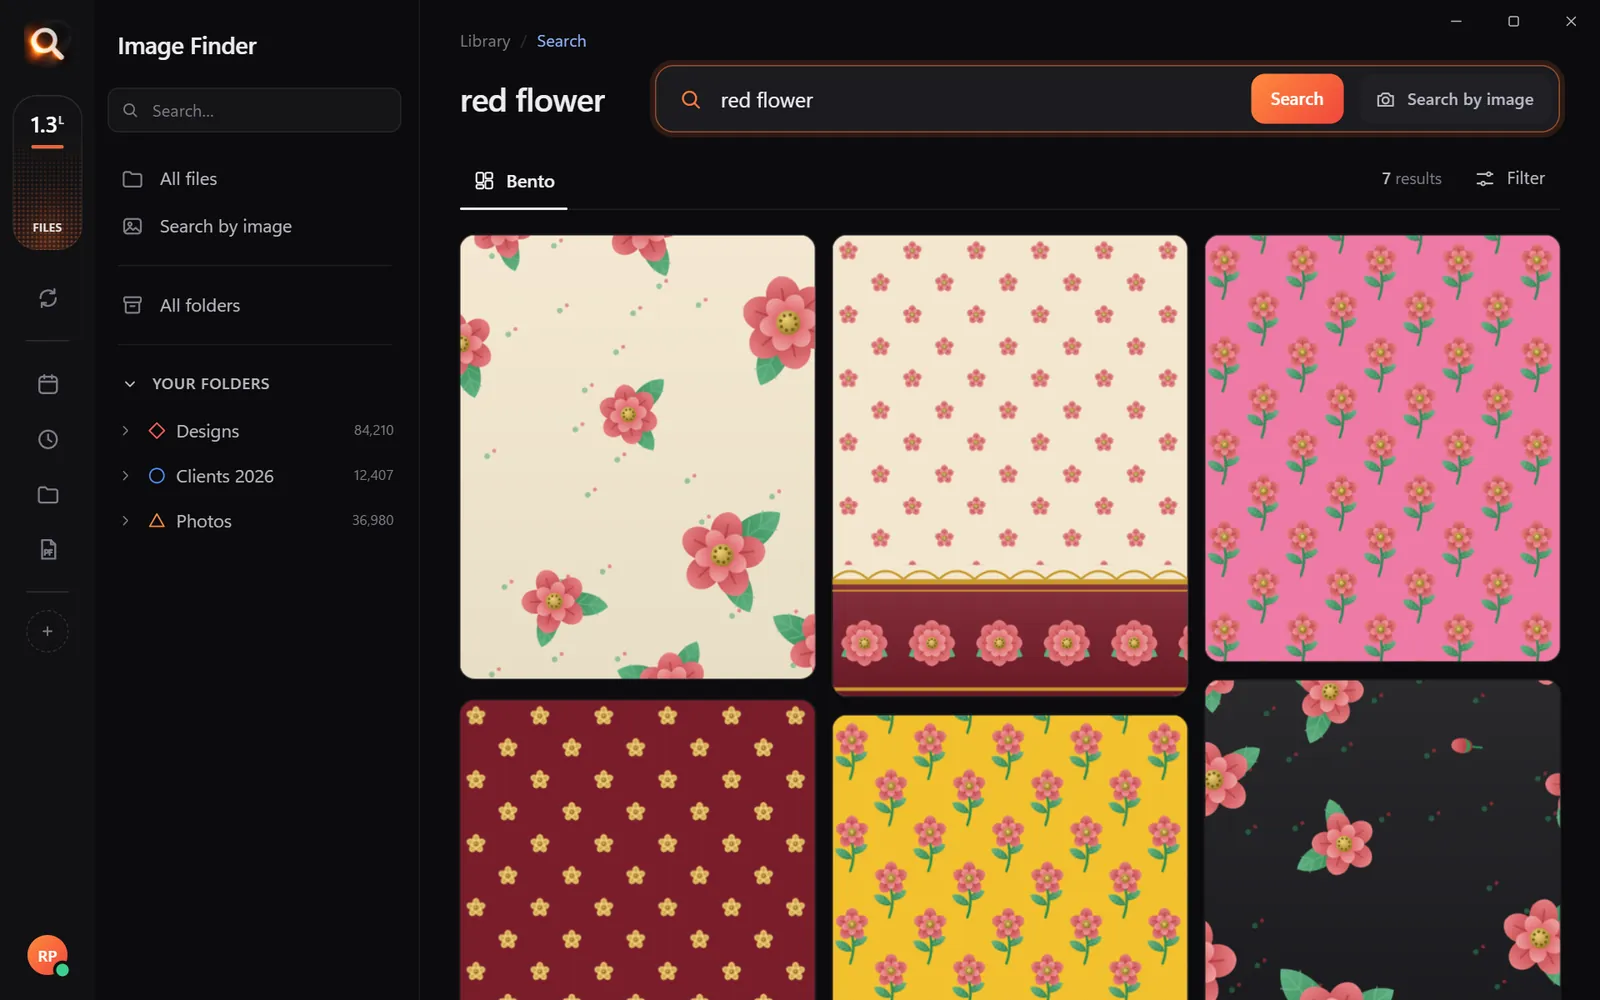Select the Designs folder row

pyautogui.click(x=255, y=430)
